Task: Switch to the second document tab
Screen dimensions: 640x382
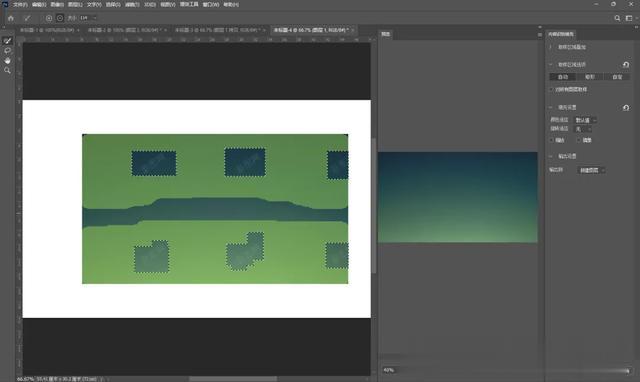Action: (x=124, y=30)
